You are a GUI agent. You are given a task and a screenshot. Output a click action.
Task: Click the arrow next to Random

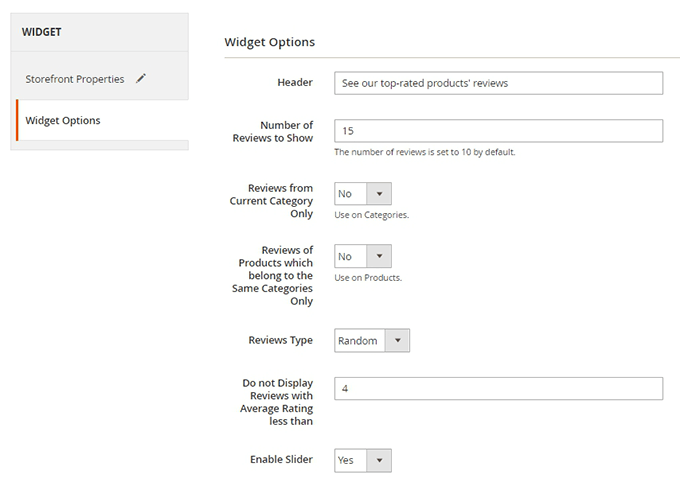click(397, 340)
